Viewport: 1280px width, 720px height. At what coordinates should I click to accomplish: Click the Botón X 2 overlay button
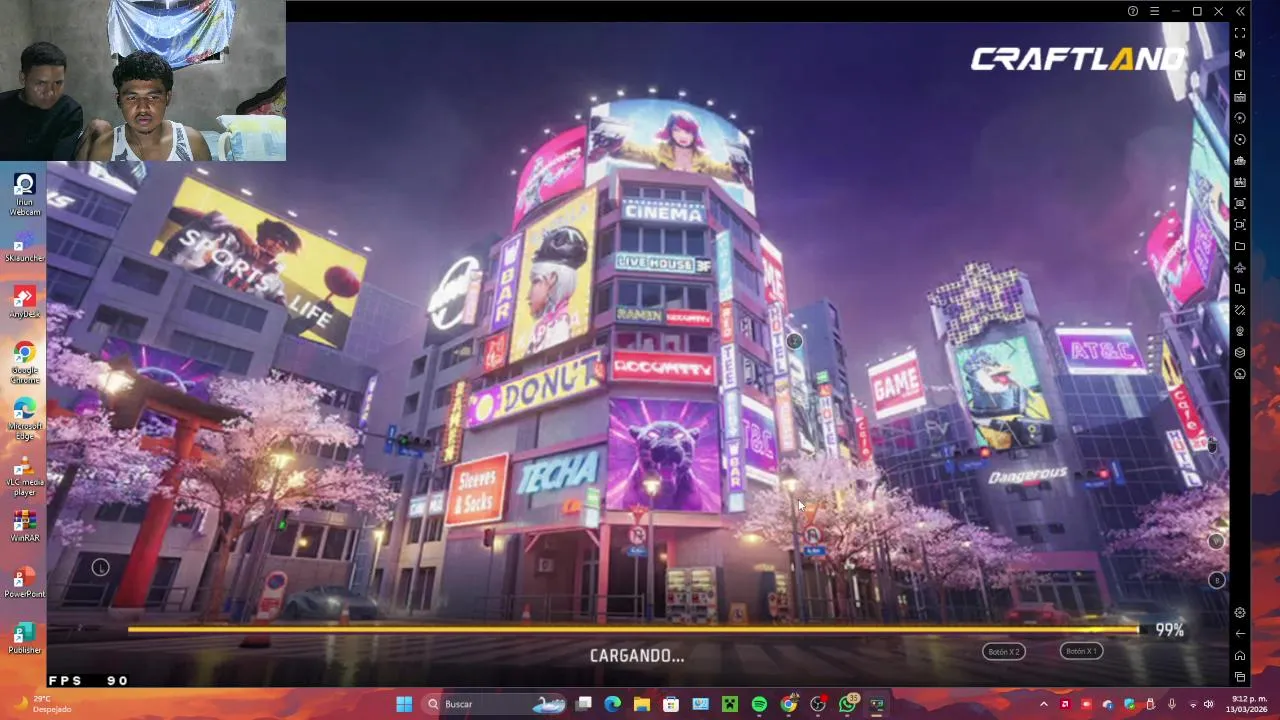tap(1003, 651)
